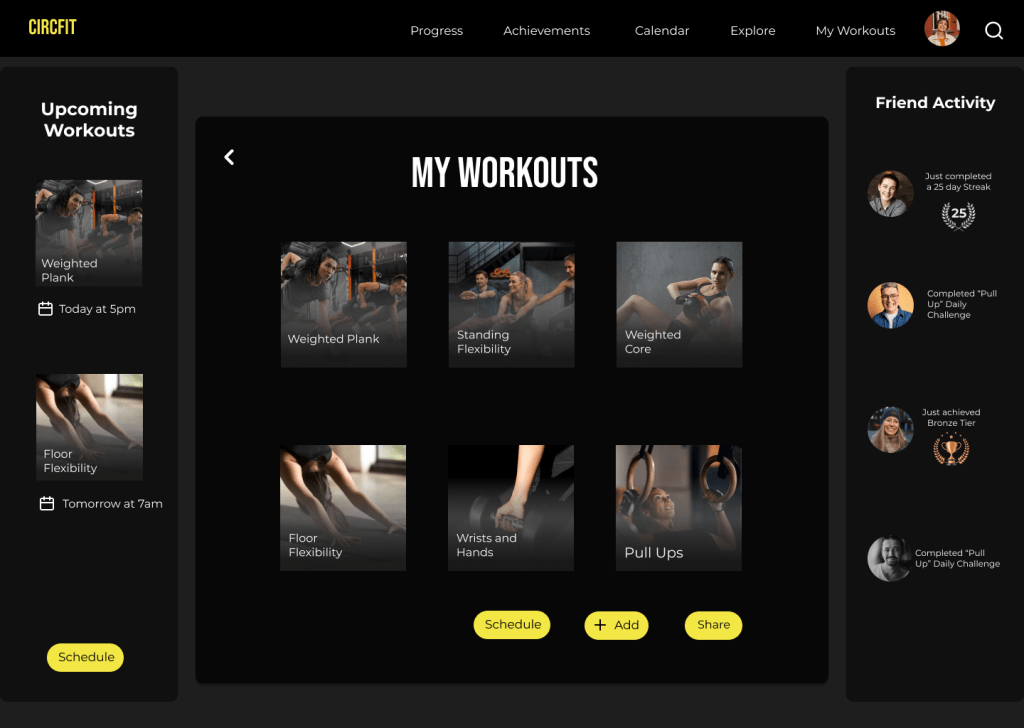
Task: Click the Bronze Tier trophy icon
Action: point(952,449)
